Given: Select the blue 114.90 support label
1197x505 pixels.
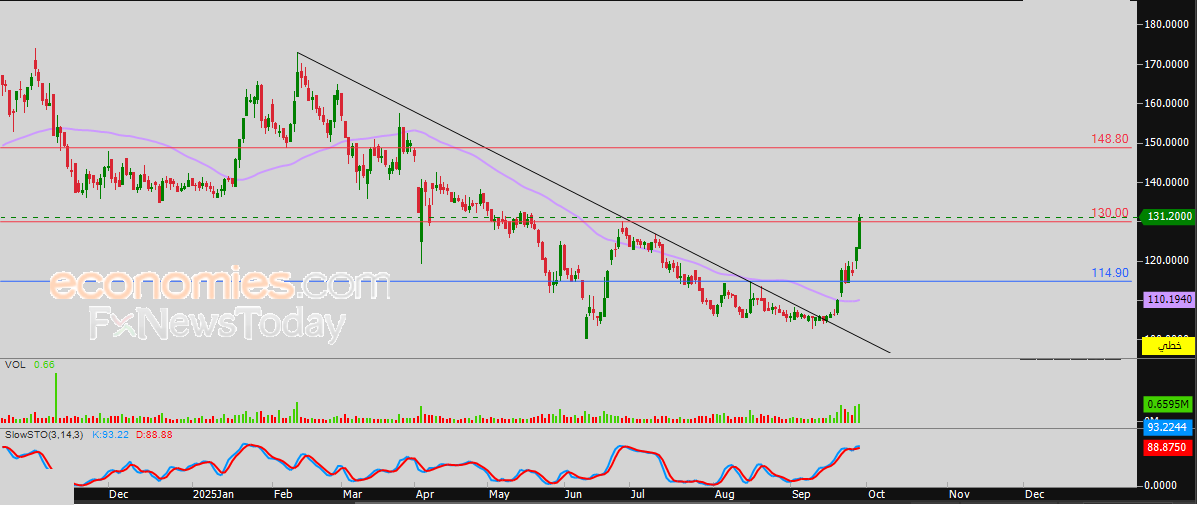Looking at the screenshot, I should (1111, 272).
